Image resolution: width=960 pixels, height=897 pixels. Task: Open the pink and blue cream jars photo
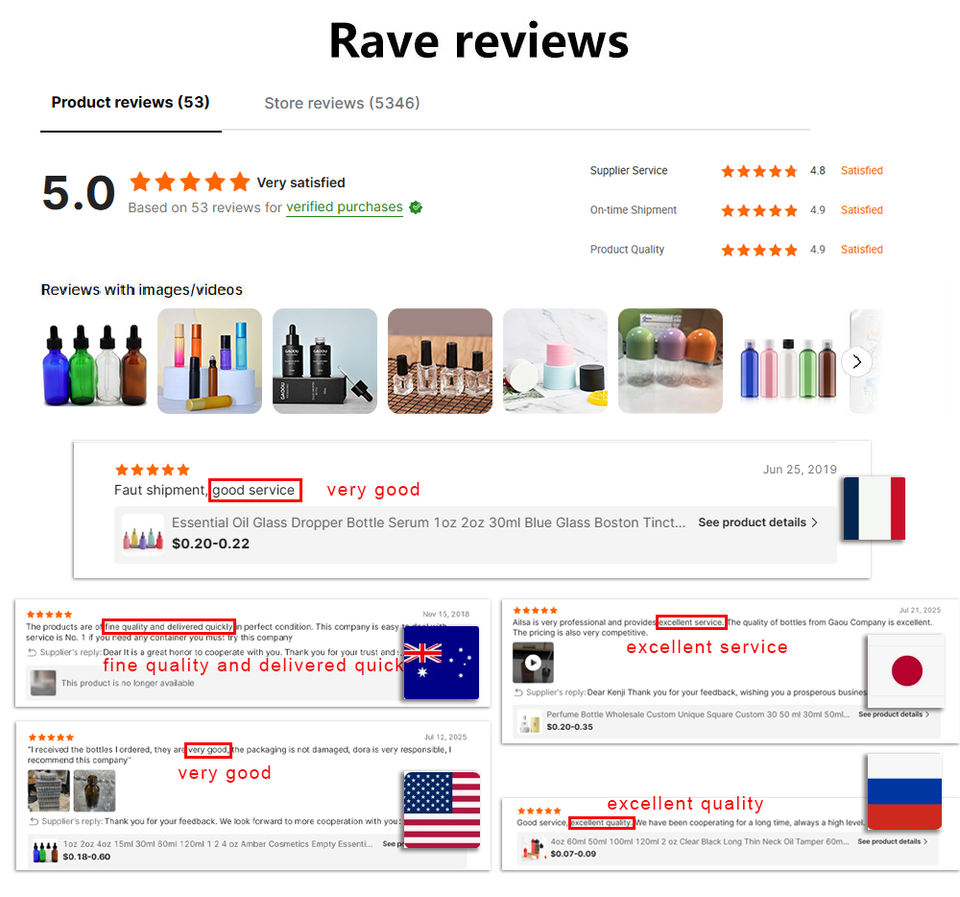[x=555, y=361]
